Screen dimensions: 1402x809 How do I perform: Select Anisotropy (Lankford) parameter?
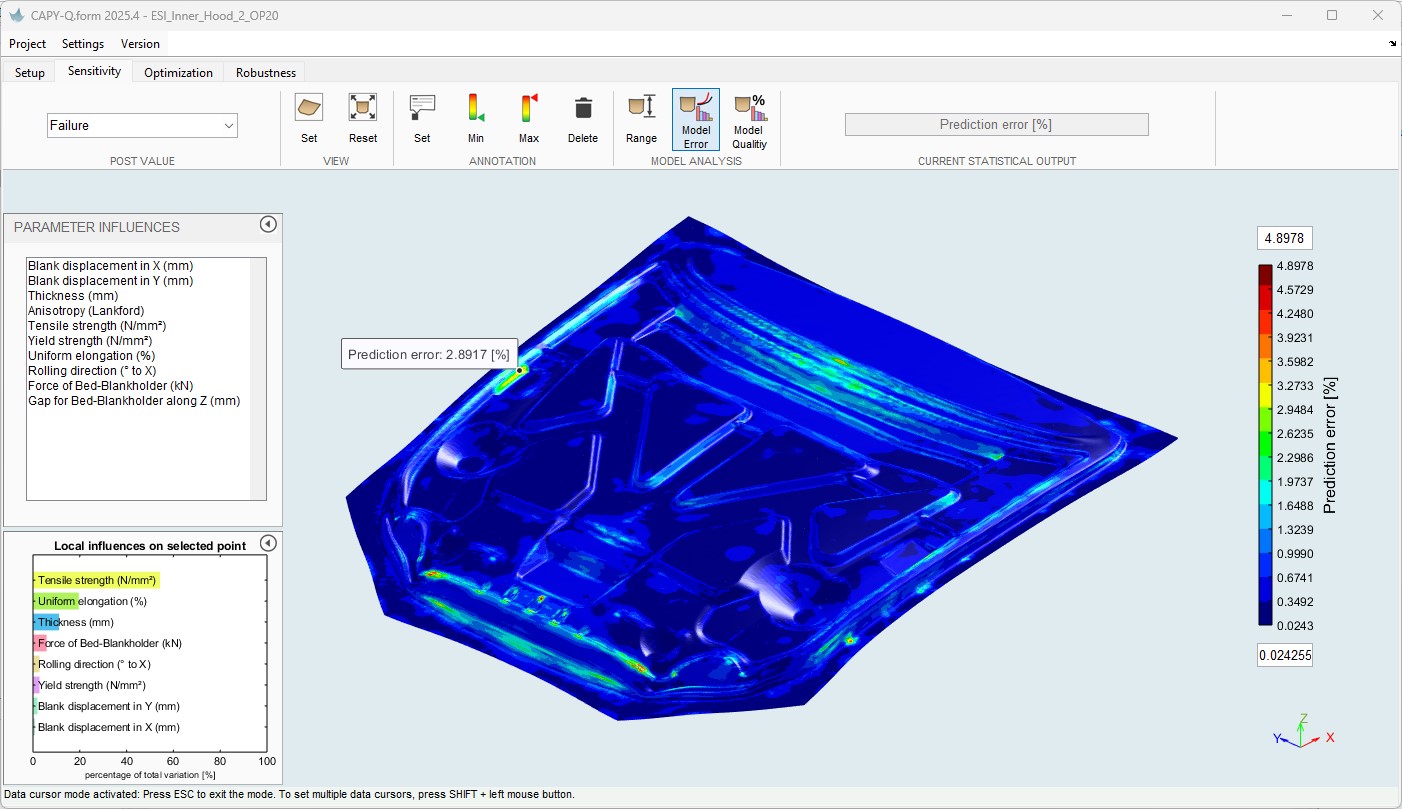pos(86,311)
